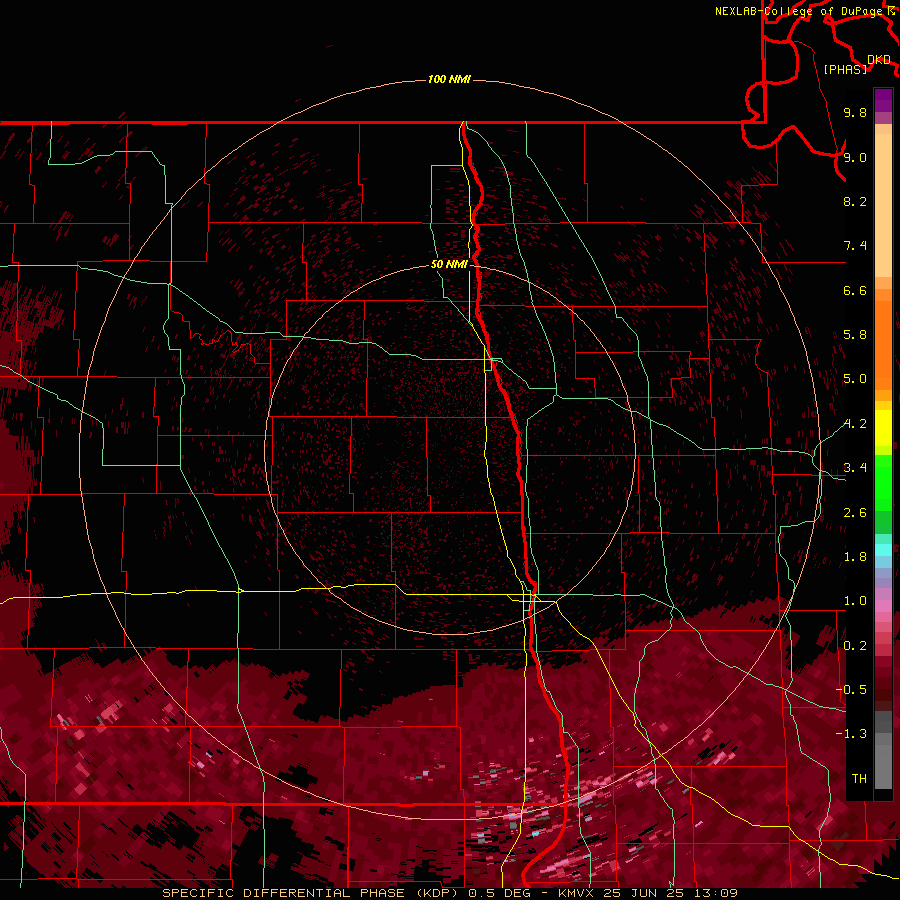
Task: Click the "DKD" label above the scale
Action: point(879,60)
